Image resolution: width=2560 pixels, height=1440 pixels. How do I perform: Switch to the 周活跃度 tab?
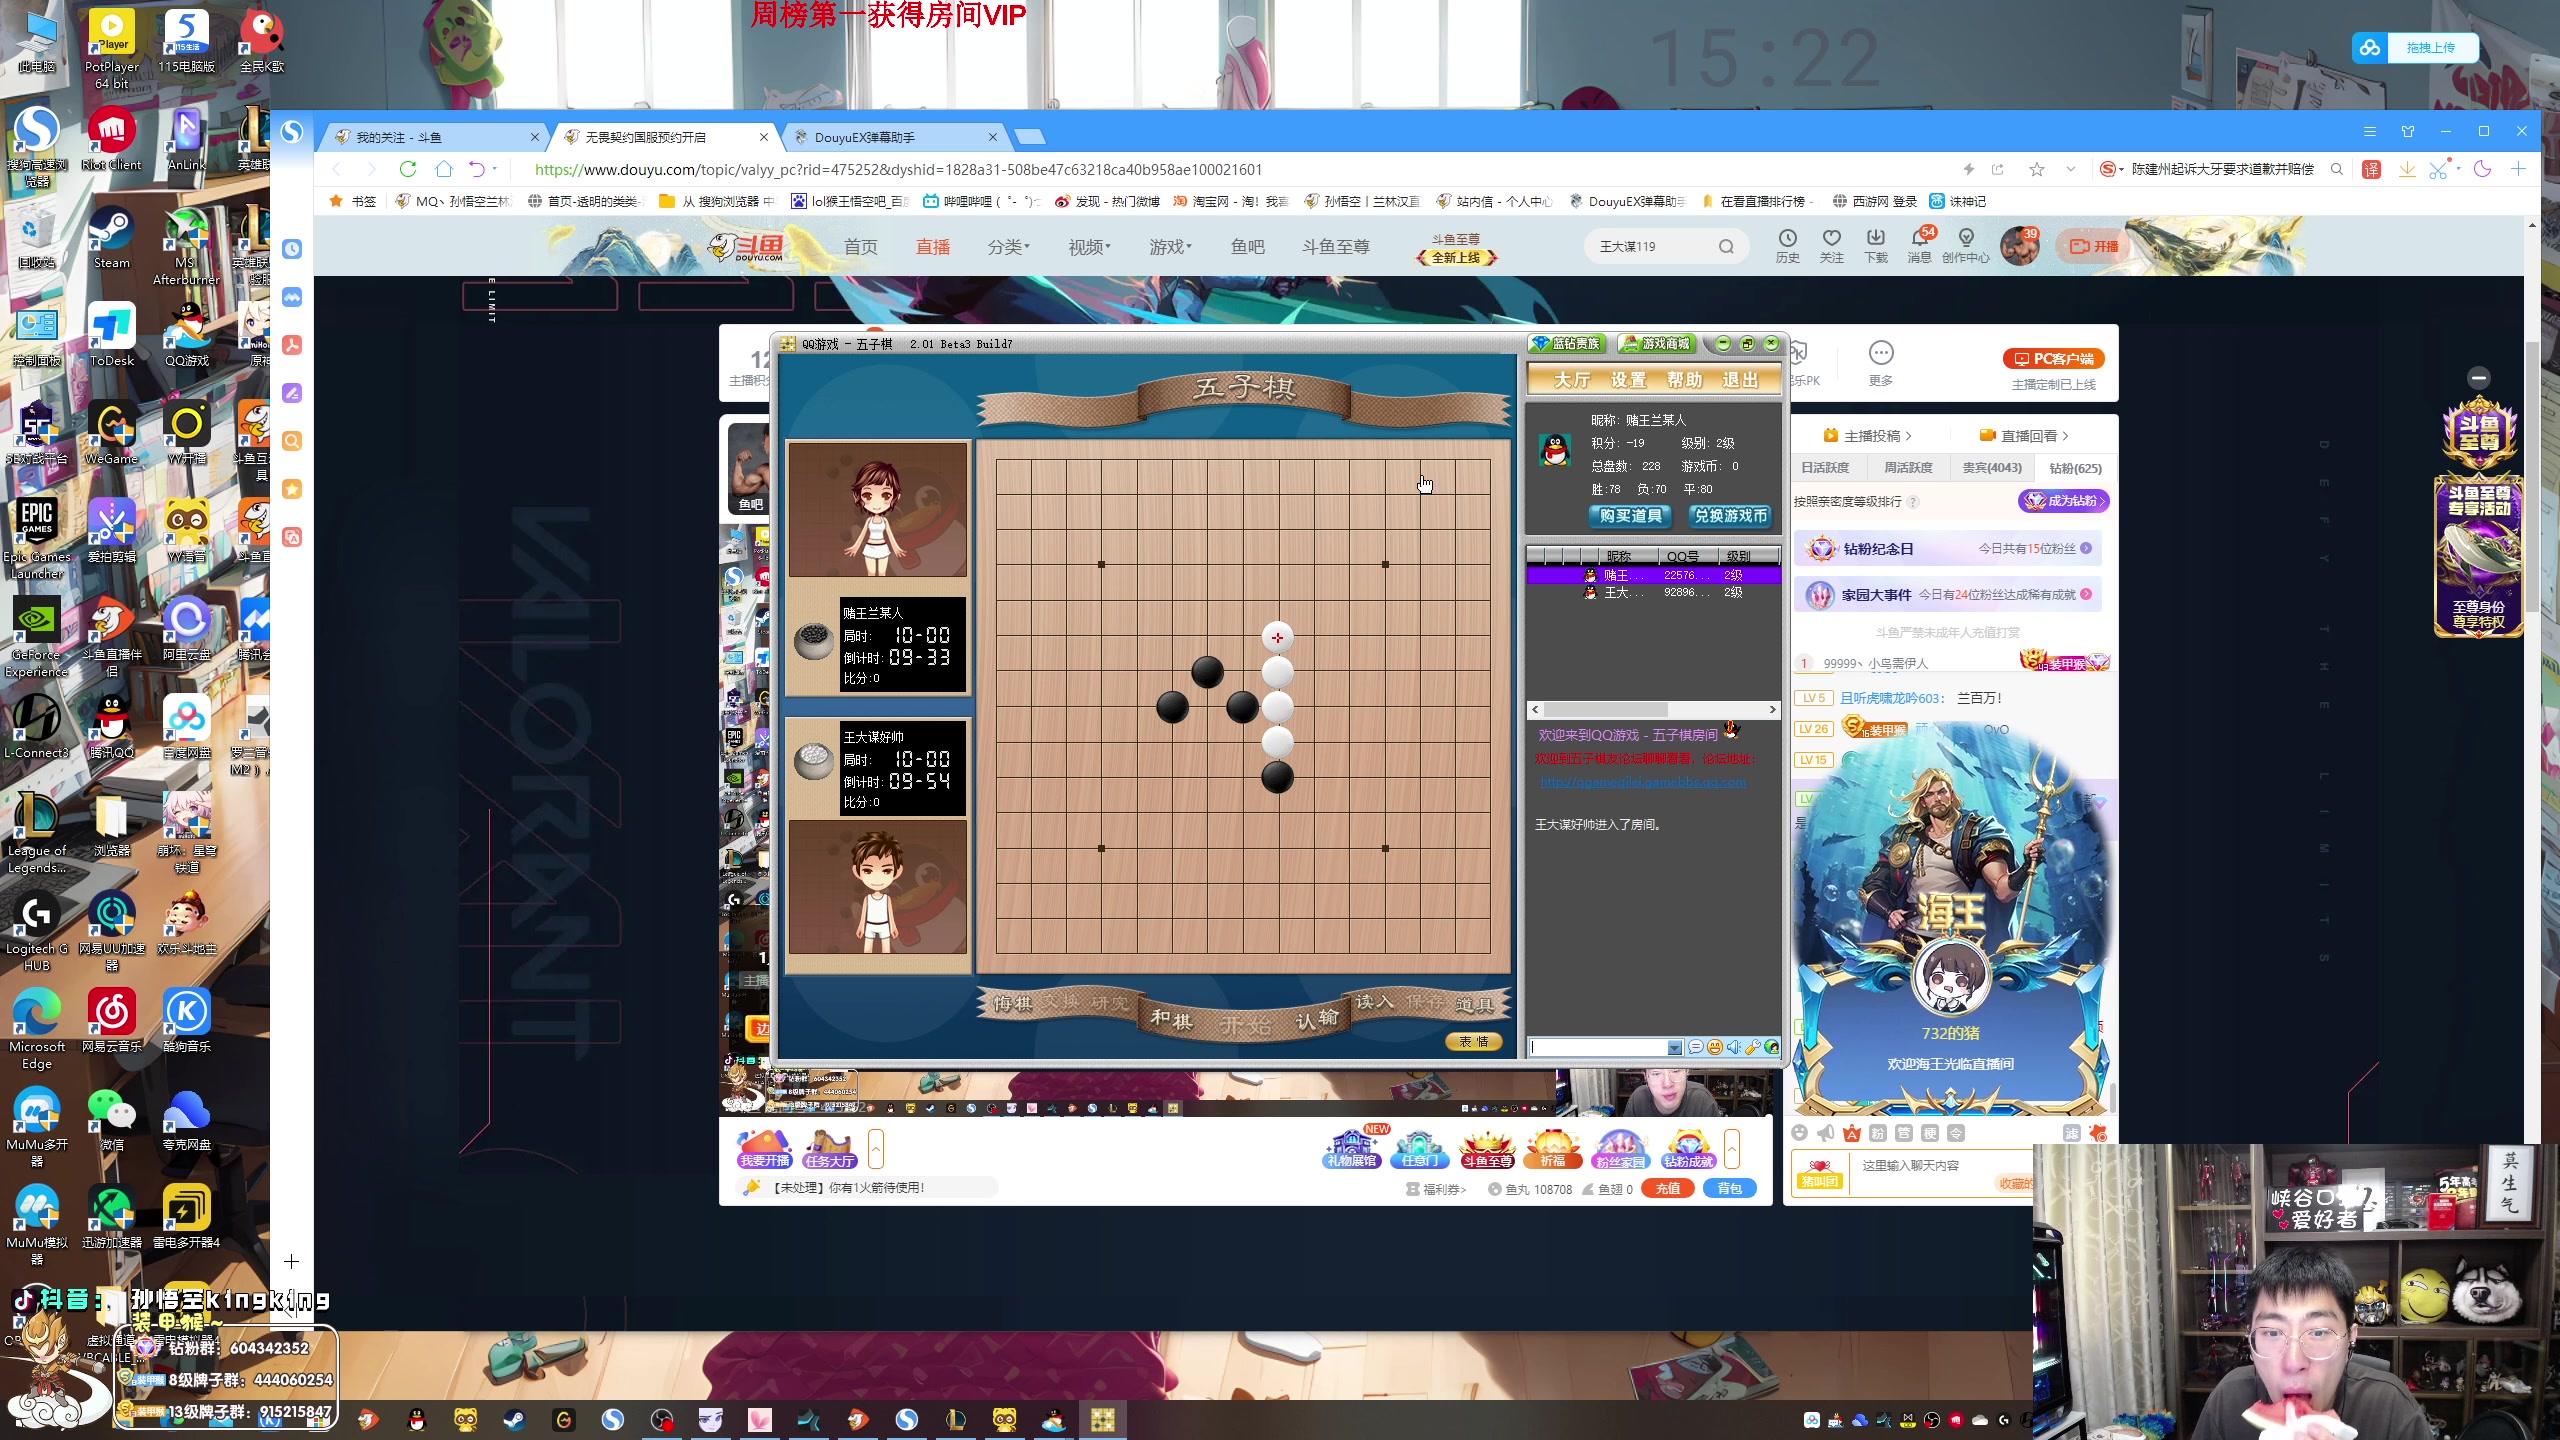click(x=1908, y=468)
